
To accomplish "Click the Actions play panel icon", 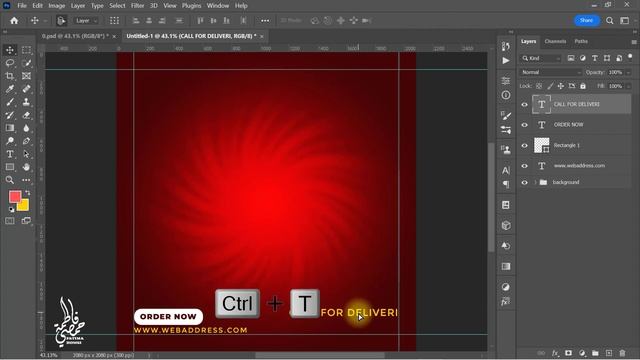I will (x=506, y=60).
